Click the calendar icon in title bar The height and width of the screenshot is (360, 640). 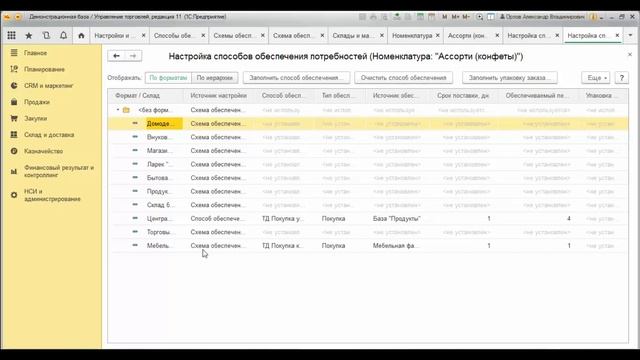coord(431,17)
